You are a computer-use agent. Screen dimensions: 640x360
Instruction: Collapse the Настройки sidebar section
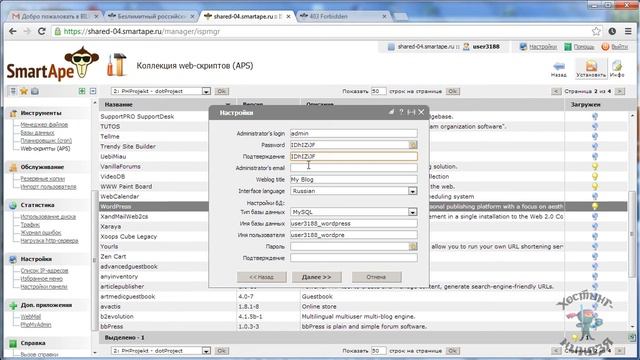36,259
